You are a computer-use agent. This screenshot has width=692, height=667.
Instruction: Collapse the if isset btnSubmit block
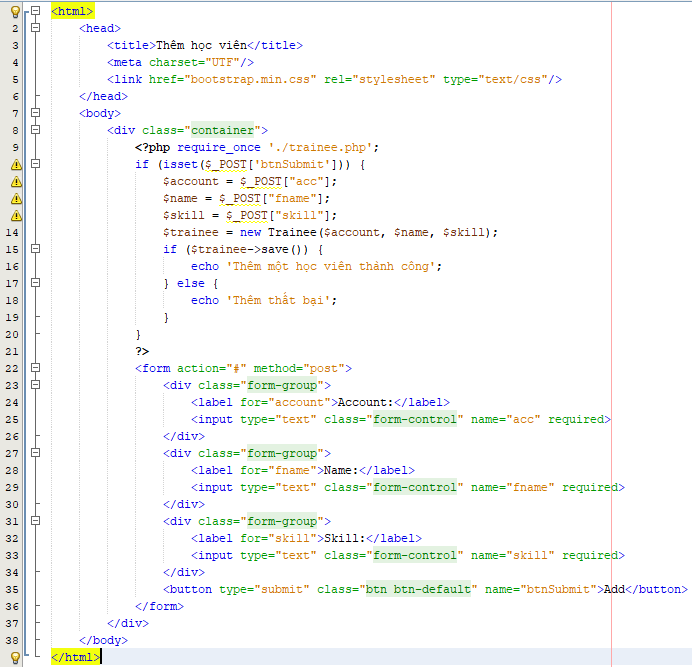(x=36, y=164)
